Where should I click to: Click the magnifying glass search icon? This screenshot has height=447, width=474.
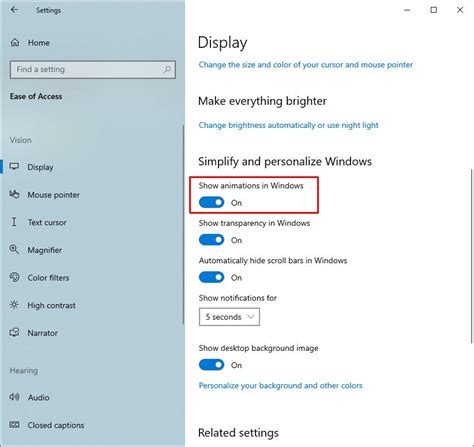click(x=167, y=69)
